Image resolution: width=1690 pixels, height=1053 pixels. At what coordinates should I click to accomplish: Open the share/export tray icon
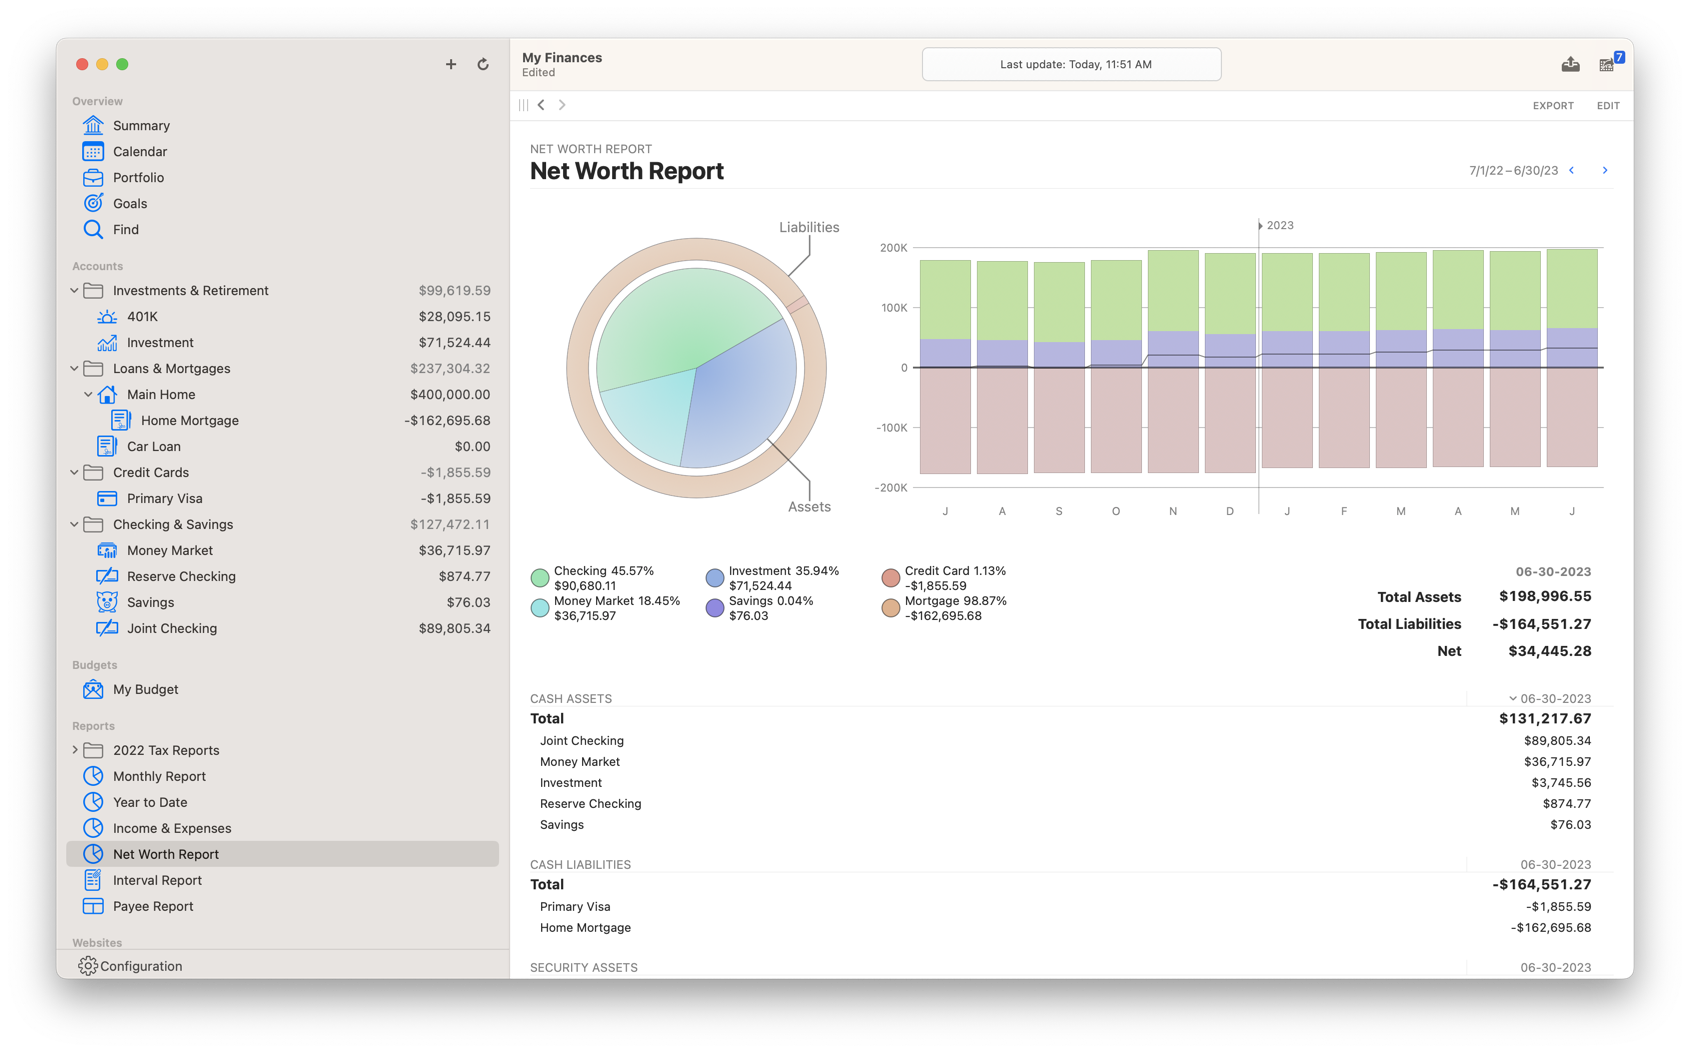(x=1570, y=64)
